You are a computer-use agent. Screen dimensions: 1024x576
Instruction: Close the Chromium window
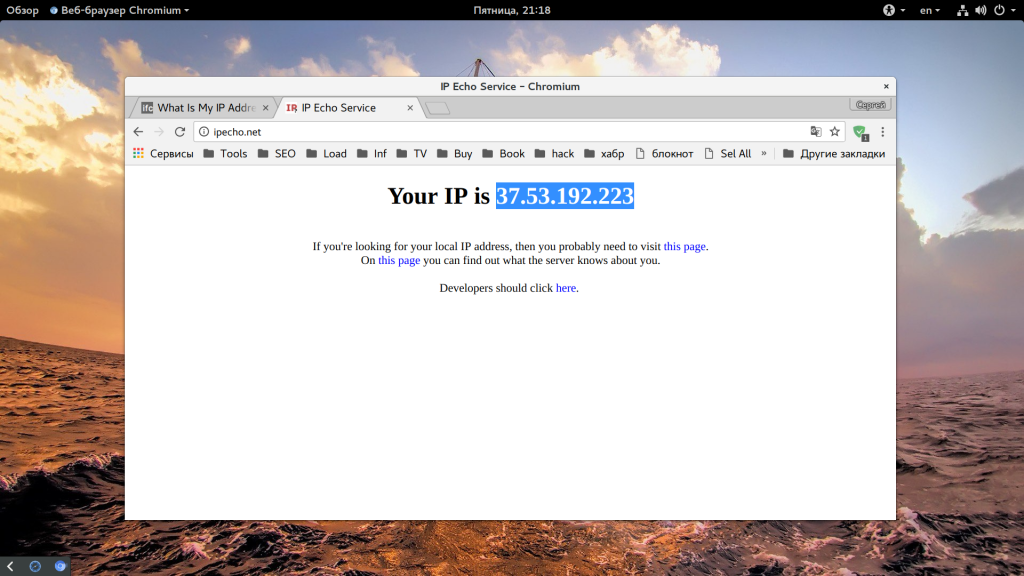click(886, 86)
